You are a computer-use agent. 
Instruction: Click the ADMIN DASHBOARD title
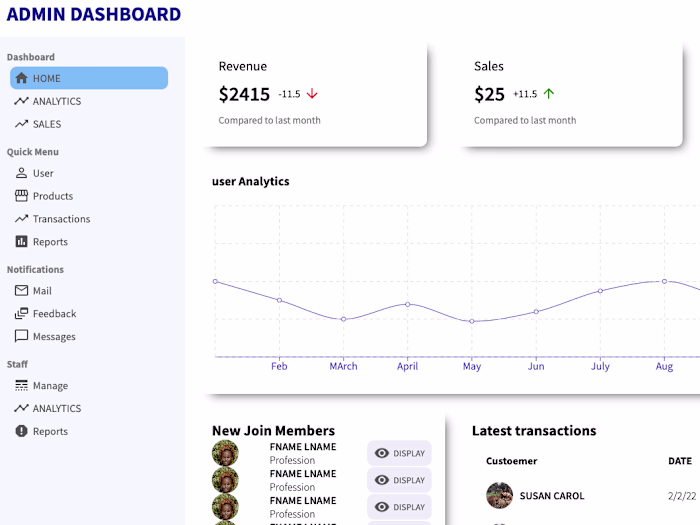pyautogui.click(x=94, y=14)
